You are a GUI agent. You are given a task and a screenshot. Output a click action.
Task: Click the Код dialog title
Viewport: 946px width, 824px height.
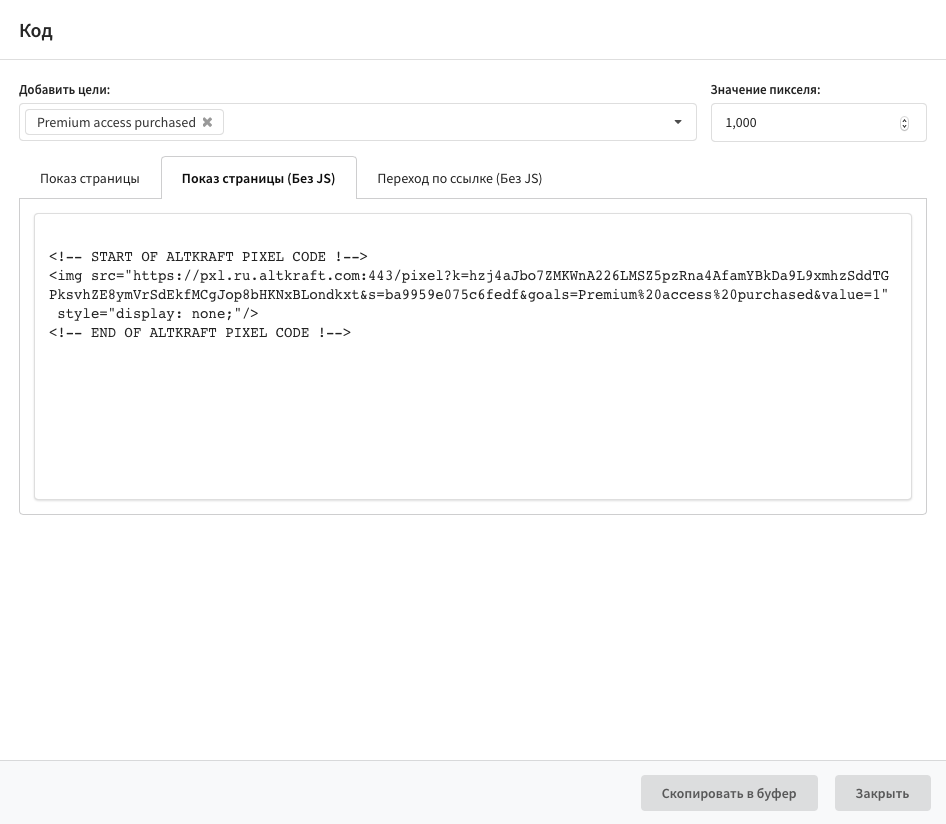[36, 30]
